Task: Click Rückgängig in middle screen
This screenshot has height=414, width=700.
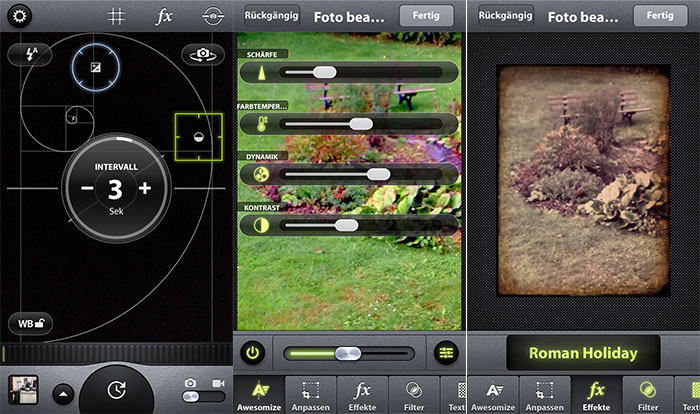Action: click(x=271, y=16)
